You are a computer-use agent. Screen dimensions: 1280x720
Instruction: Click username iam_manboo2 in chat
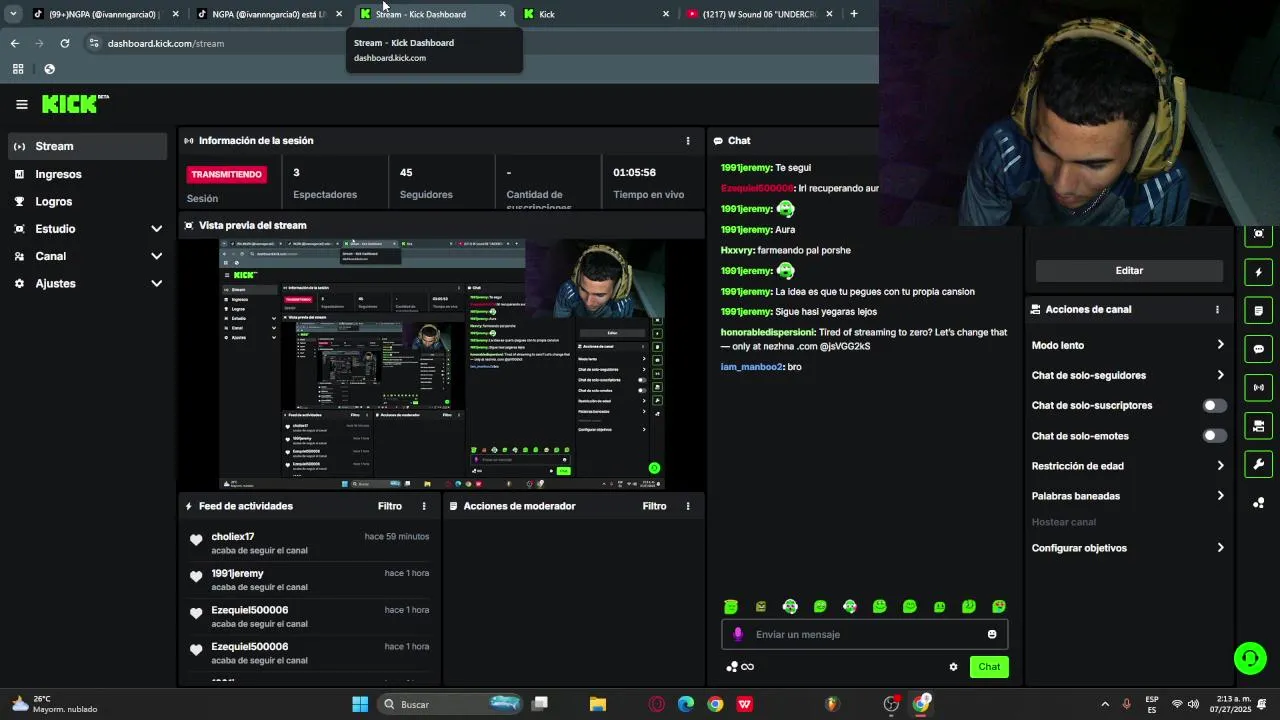[752, 367]
